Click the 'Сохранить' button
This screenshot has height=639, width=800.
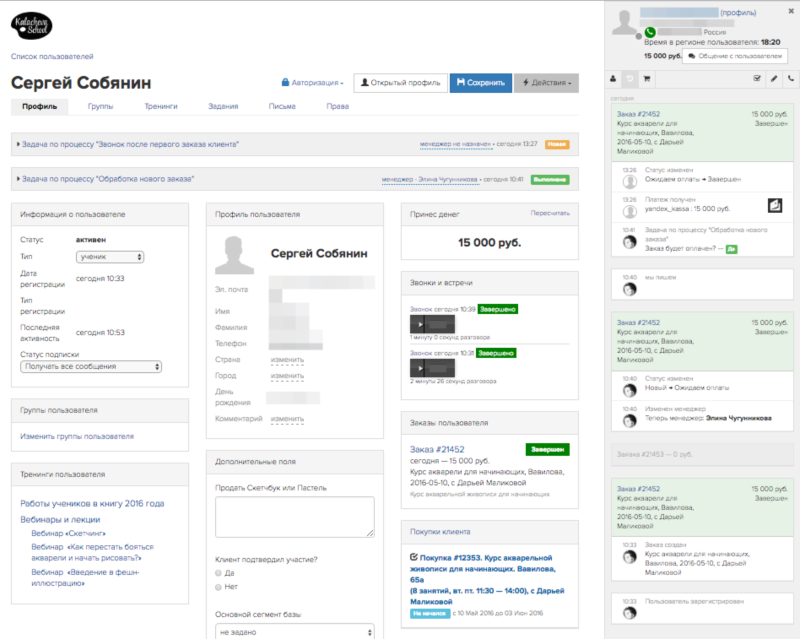[x=481, y=83]
